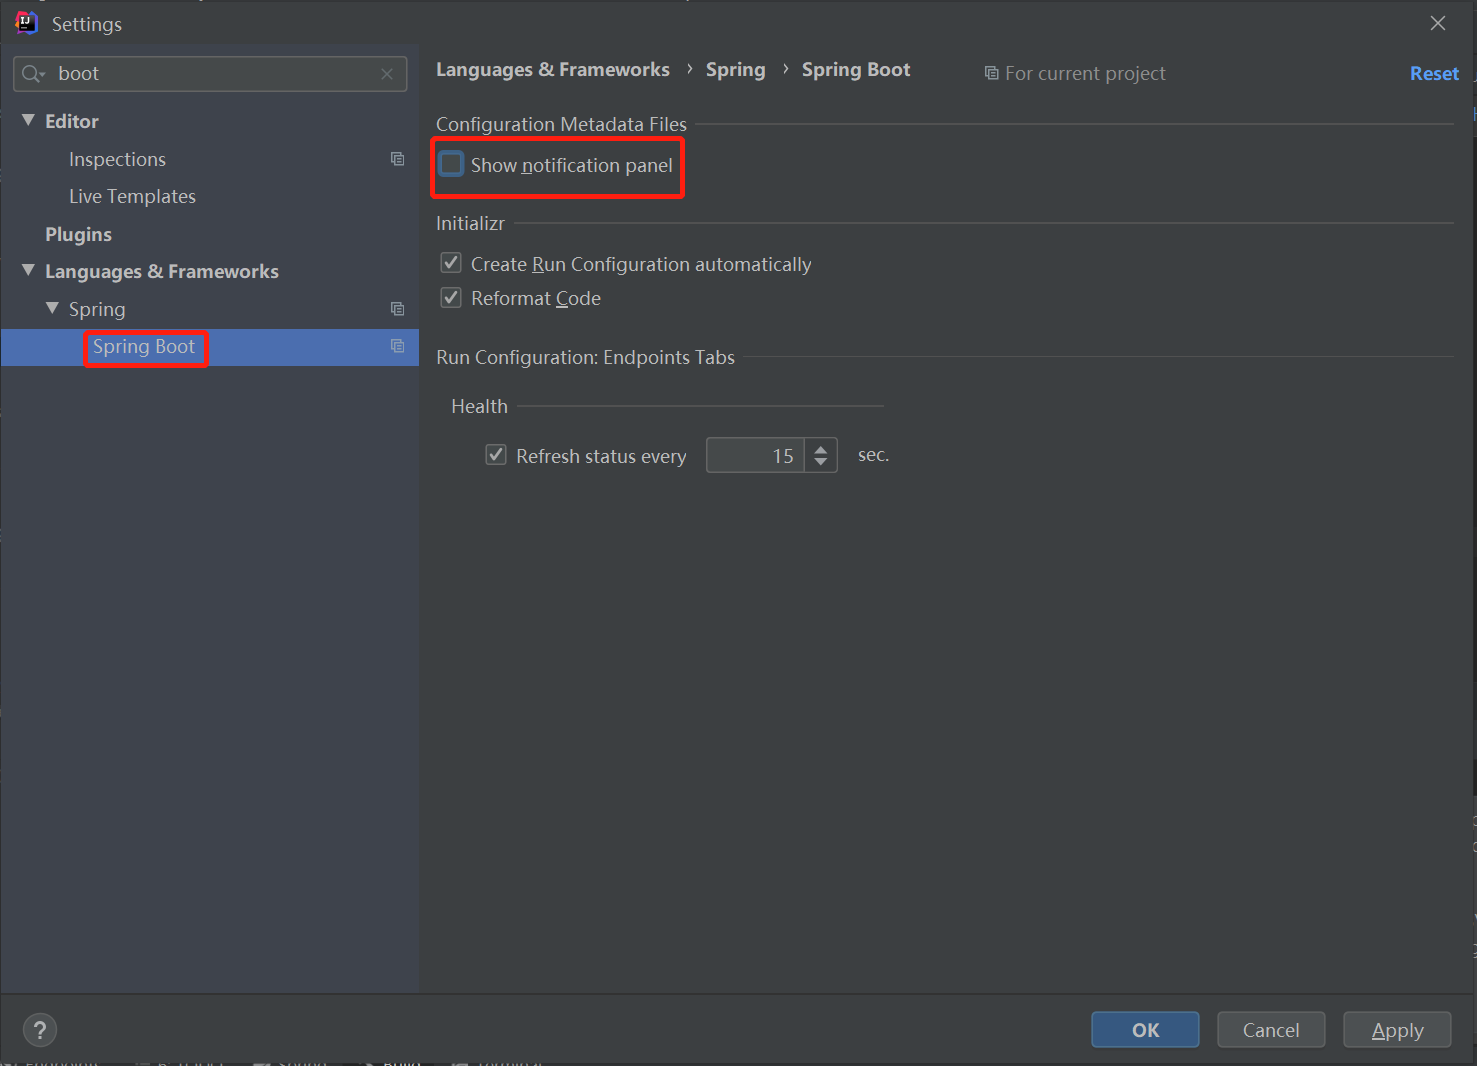1477x1066 pixels.
Task: Click the Health subsection label
Action: pyautogui.click(x=479, y=406)
